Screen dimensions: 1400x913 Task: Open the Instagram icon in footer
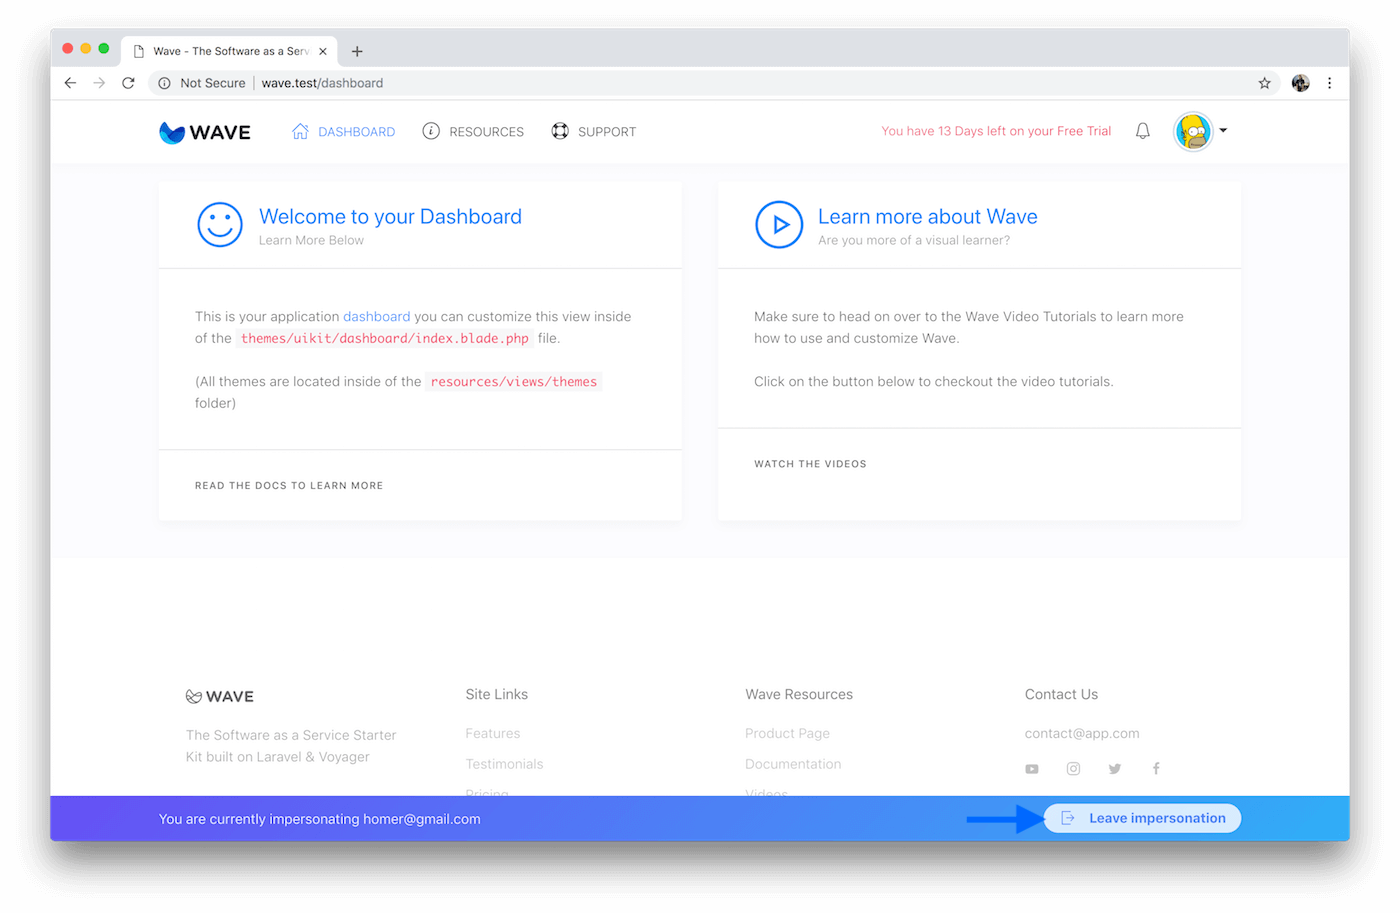(x=1073, y=769)
